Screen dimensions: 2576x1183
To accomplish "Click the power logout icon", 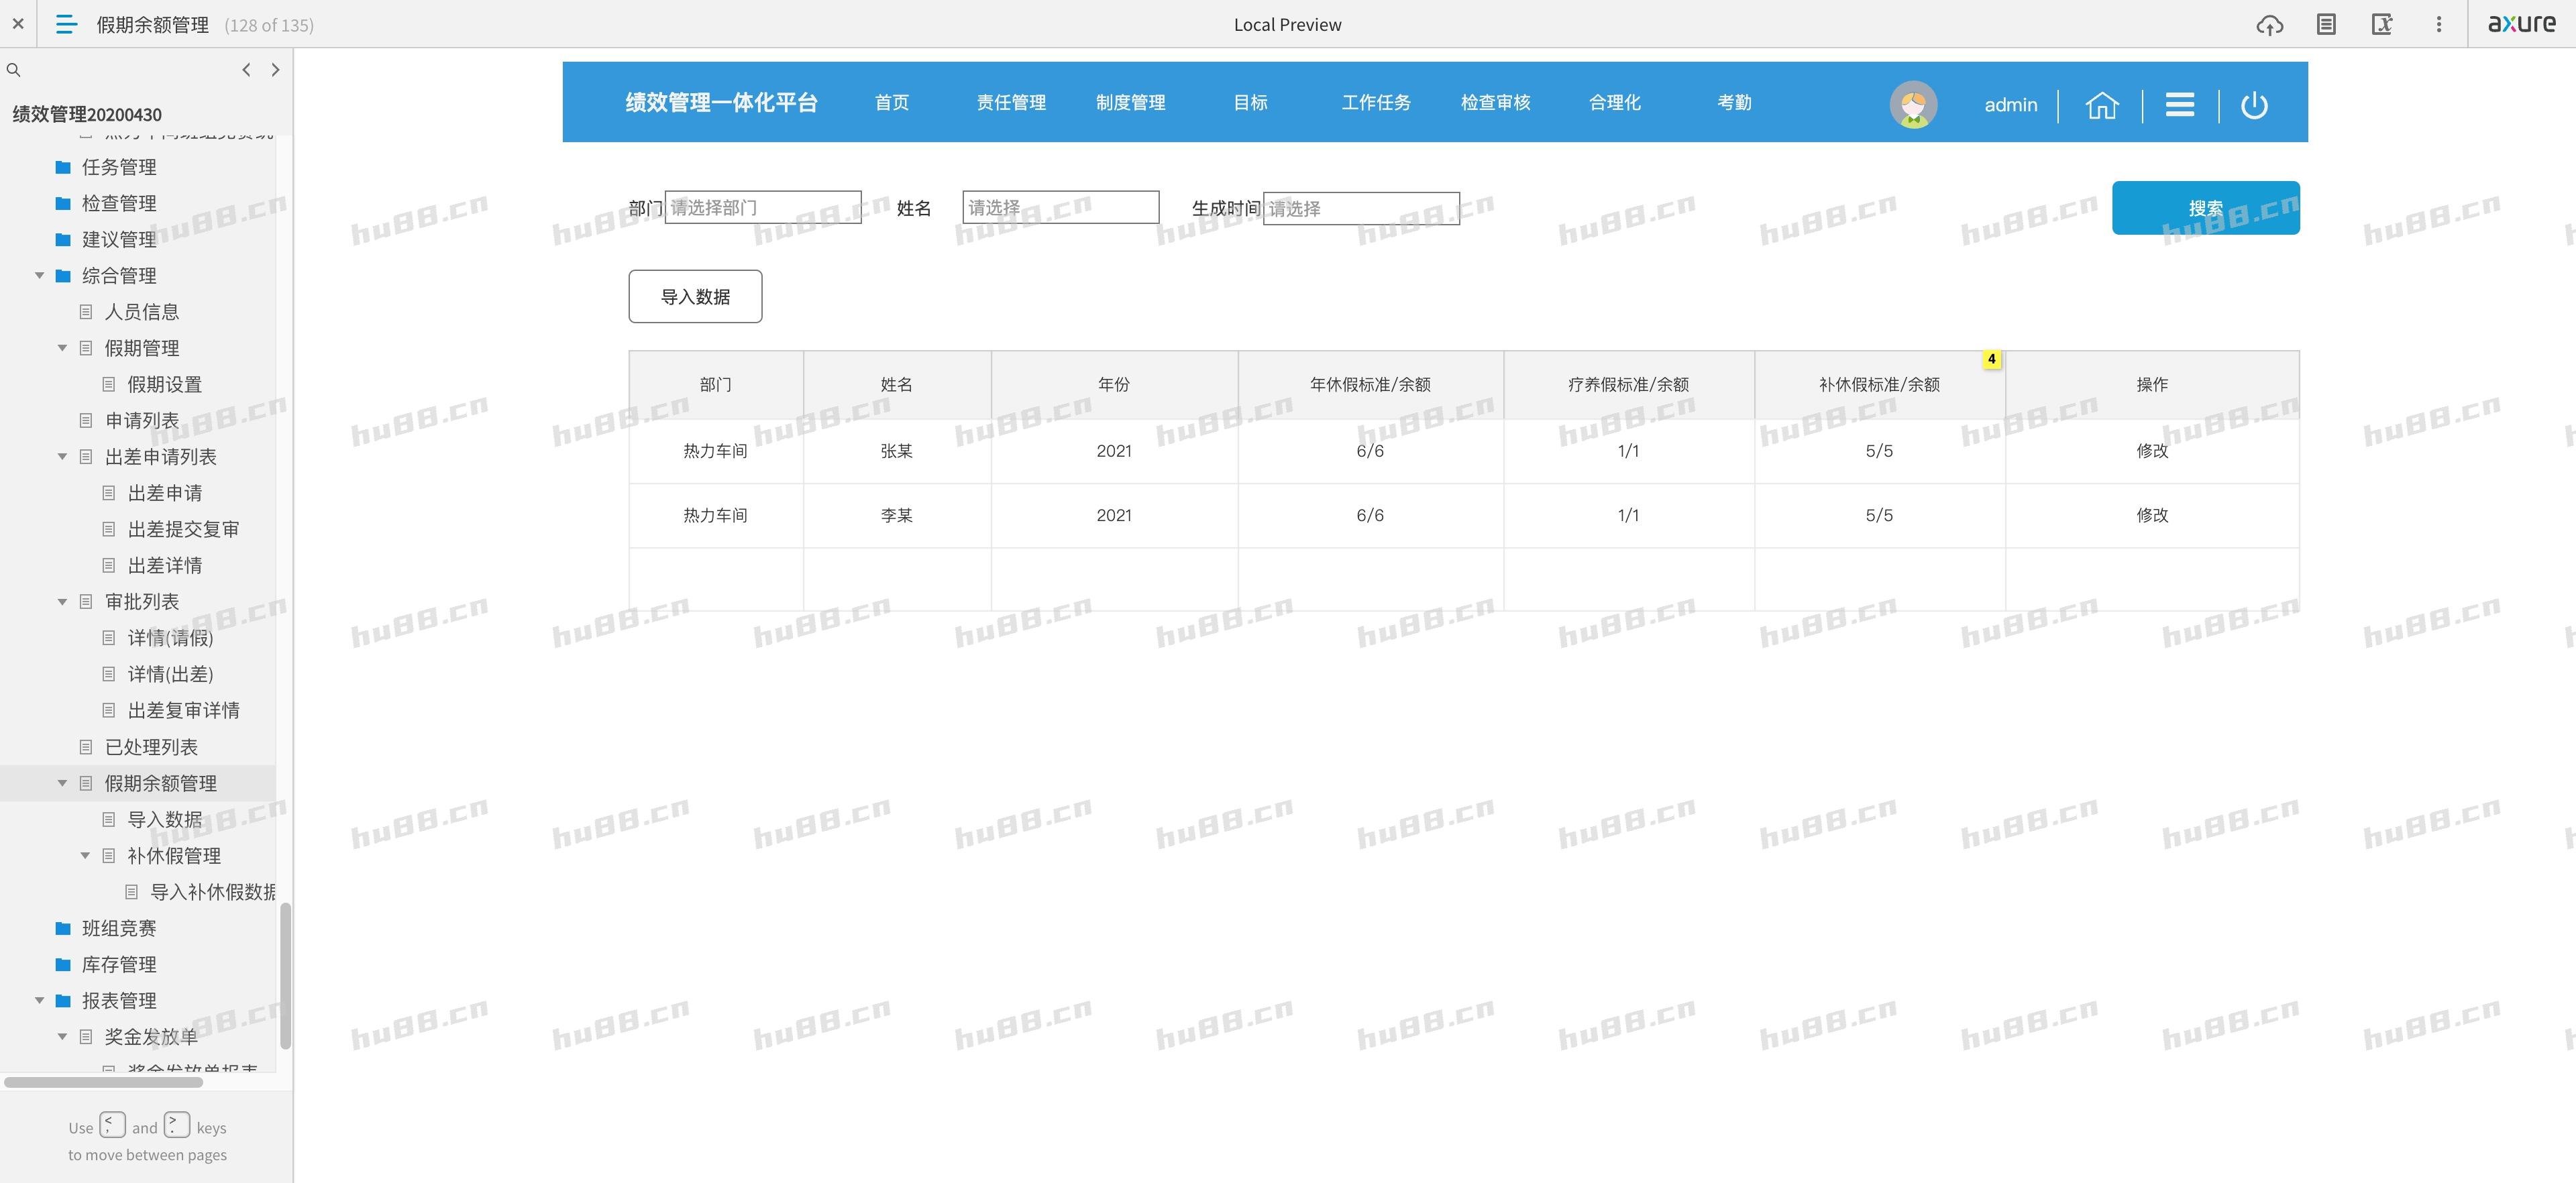I will 2254,105.
